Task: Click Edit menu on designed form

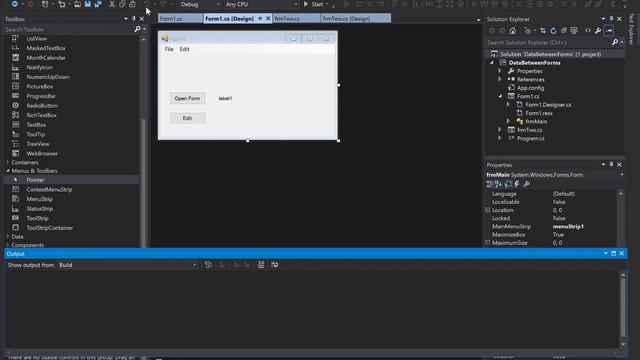Action: pos(184,49)
